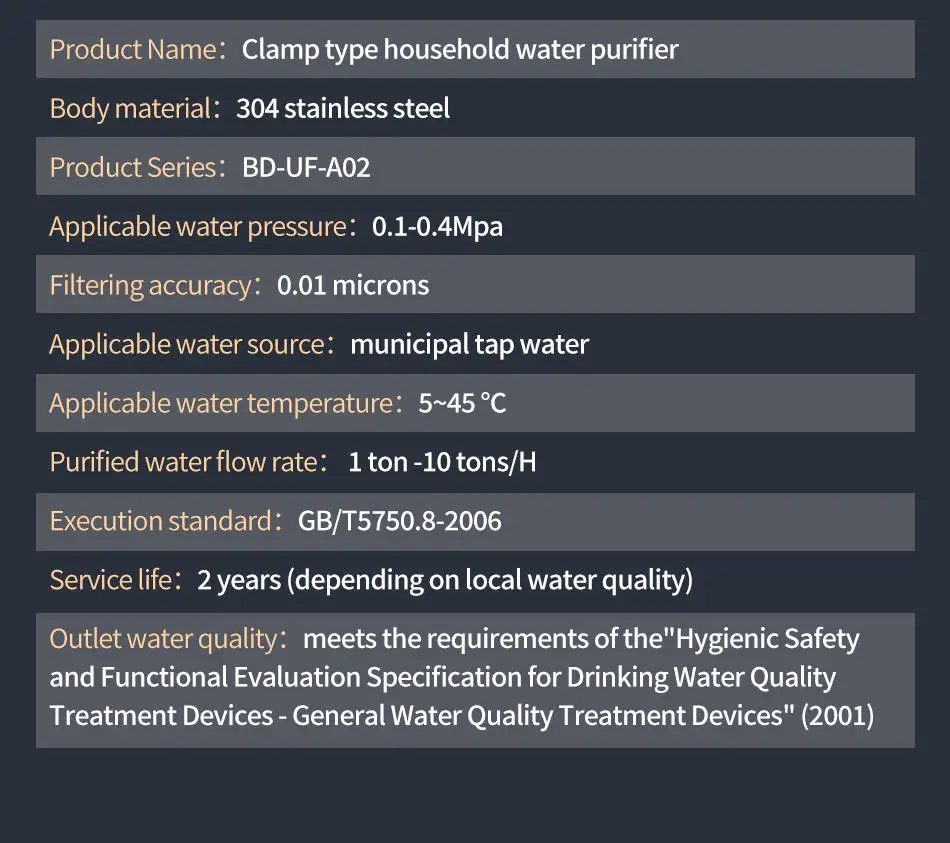This screenshot has width=950, height=843.
Task: Click the "Product Series" label
Action: click(x=133, y=167)
